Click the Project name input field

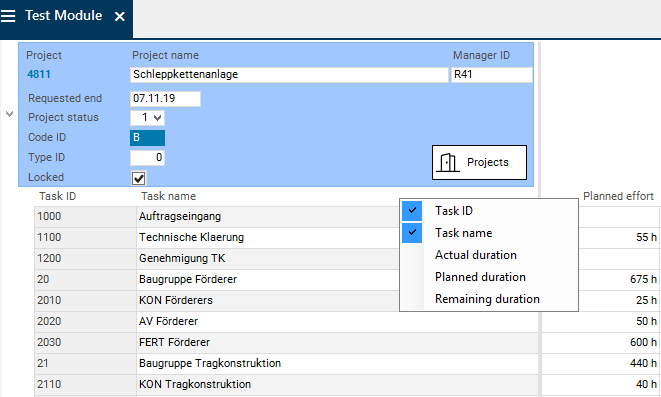[289, 75]
